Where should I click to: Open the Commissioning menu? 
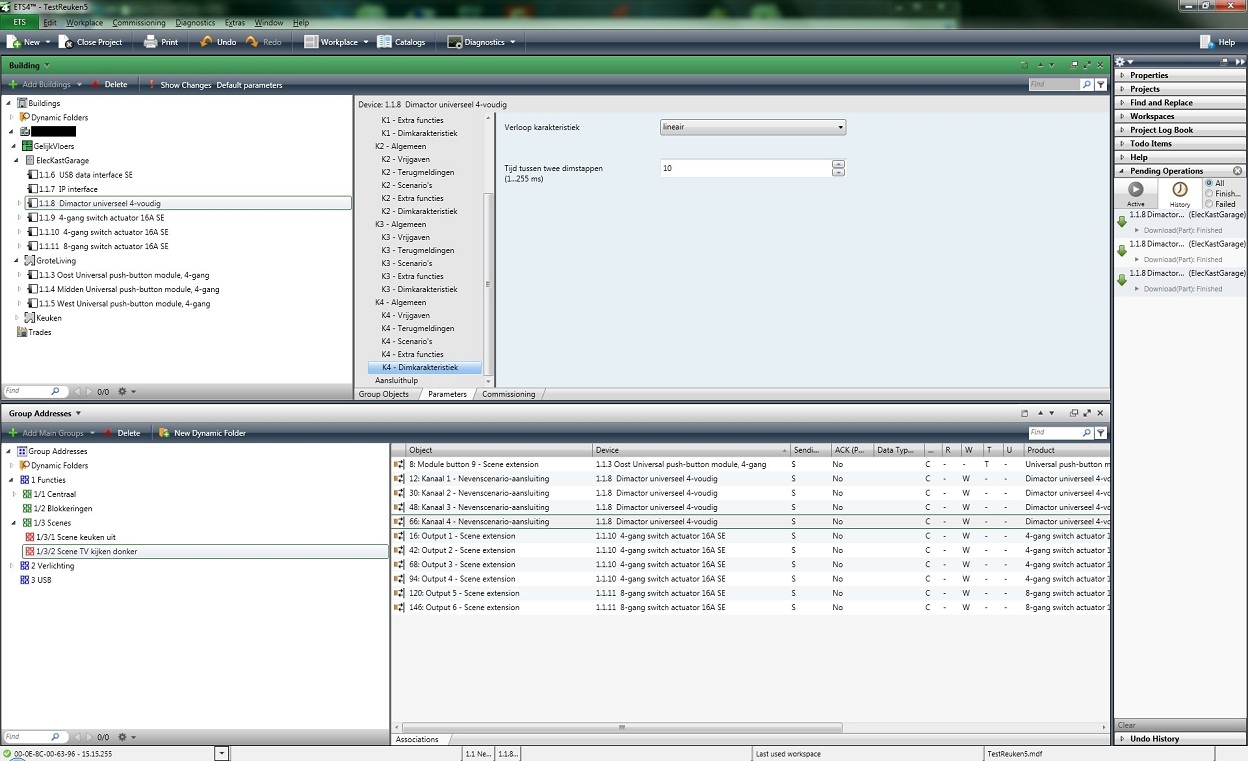click(x=139, y=22)
